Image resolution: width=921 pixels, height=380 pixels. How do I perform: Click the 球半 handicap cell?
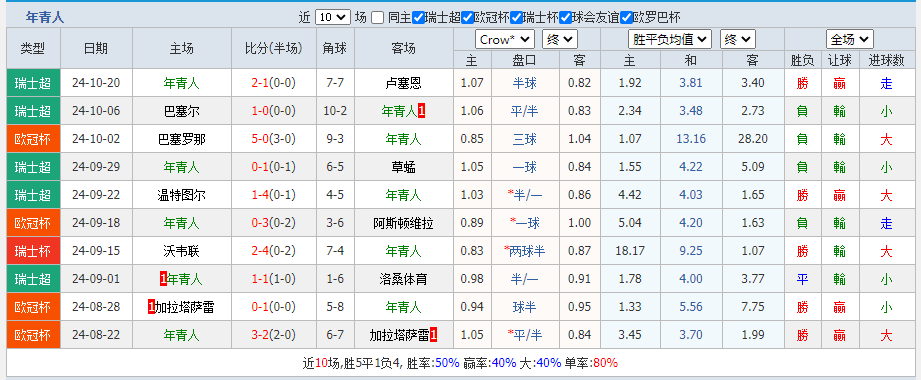525,307
